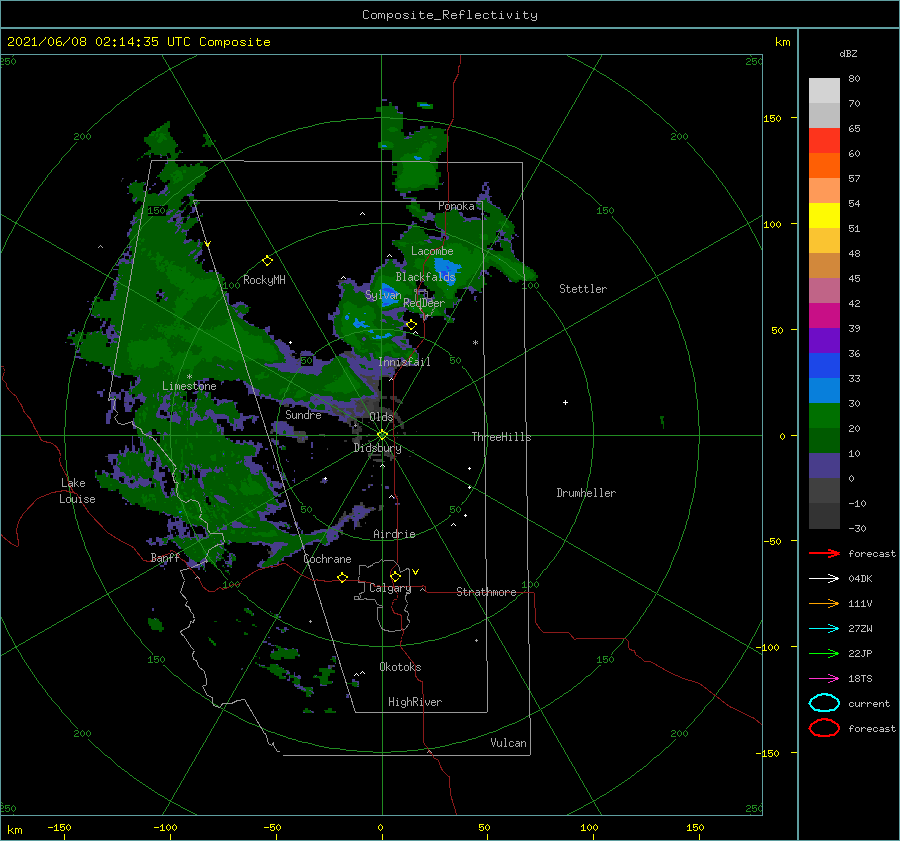Click the Stettler town label

[583, 289]
